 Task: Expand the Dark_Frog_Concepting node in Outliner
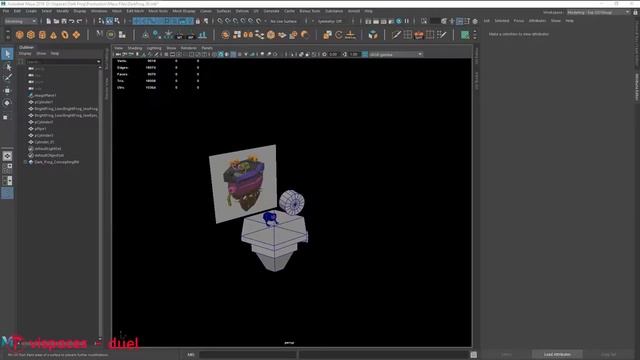coord(25,162)
